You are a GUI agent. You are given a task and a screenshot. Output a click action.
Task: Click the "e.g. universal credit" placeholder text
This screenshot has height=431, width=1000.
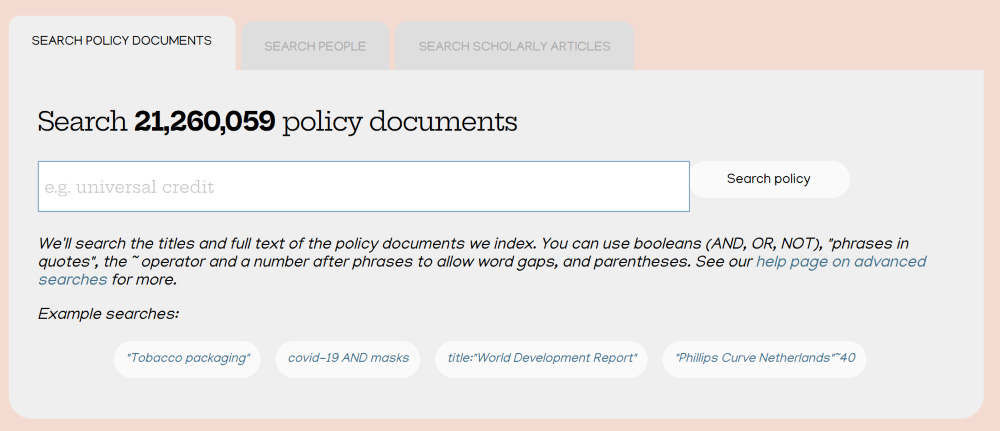[130, 187]
